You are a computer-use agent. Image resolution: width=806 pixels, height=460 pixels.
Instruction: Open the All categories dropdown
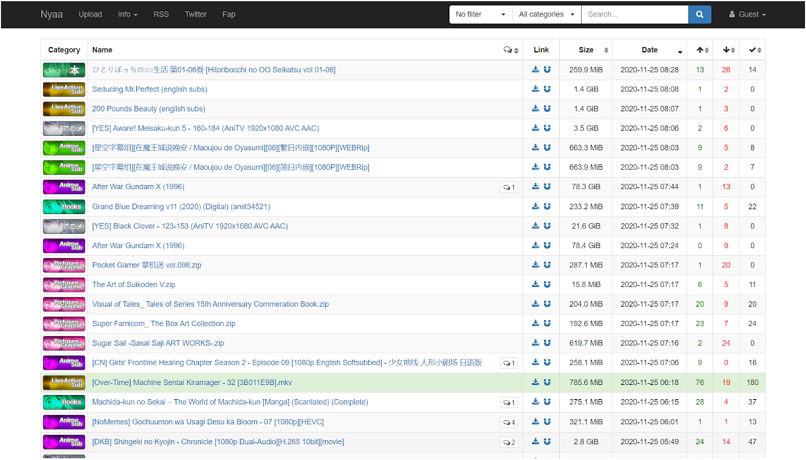[x=546, y=14]
